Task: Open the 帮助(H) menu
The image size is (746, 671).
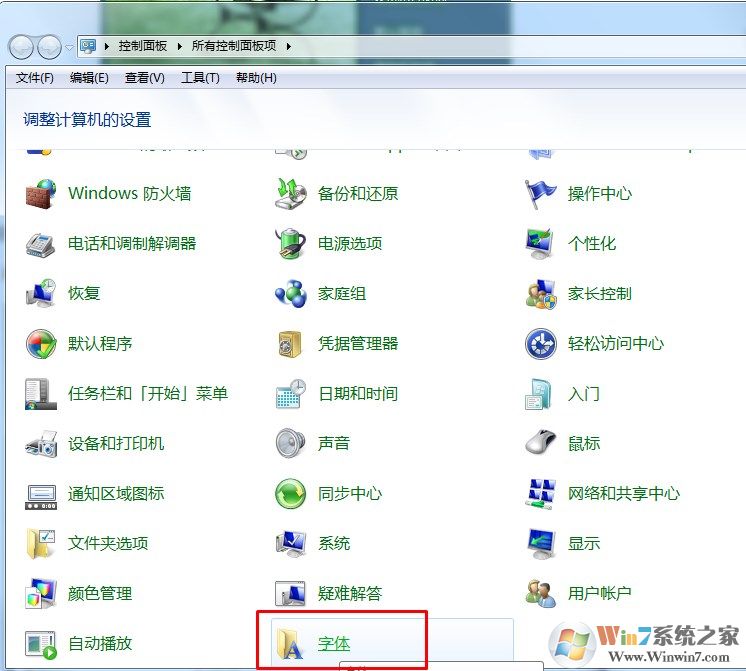Action: (256, 78)
